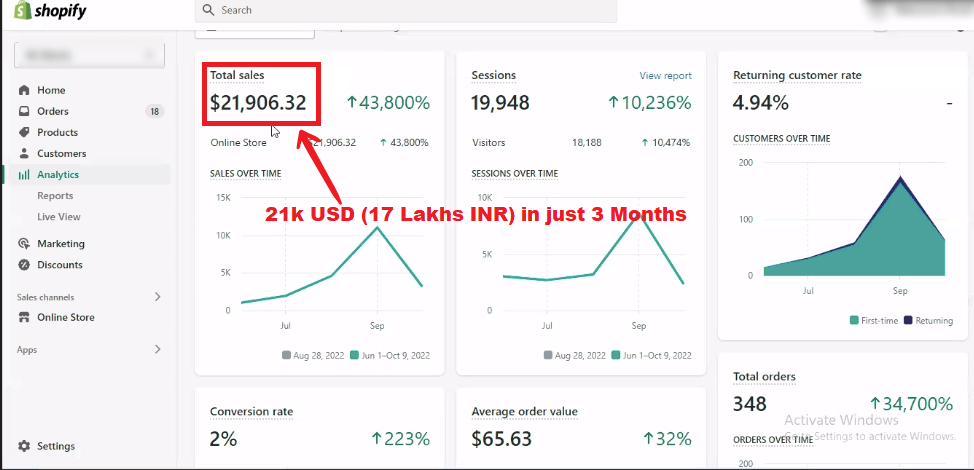Viewport: 974px width, 470px height.
Task: Open Settings via gear icon
Action: [x=24, y=446]
